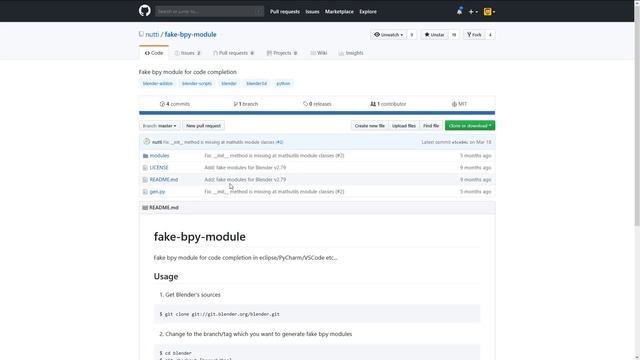
Task: Open the notifications bell icon
Action: pos(459,11)
